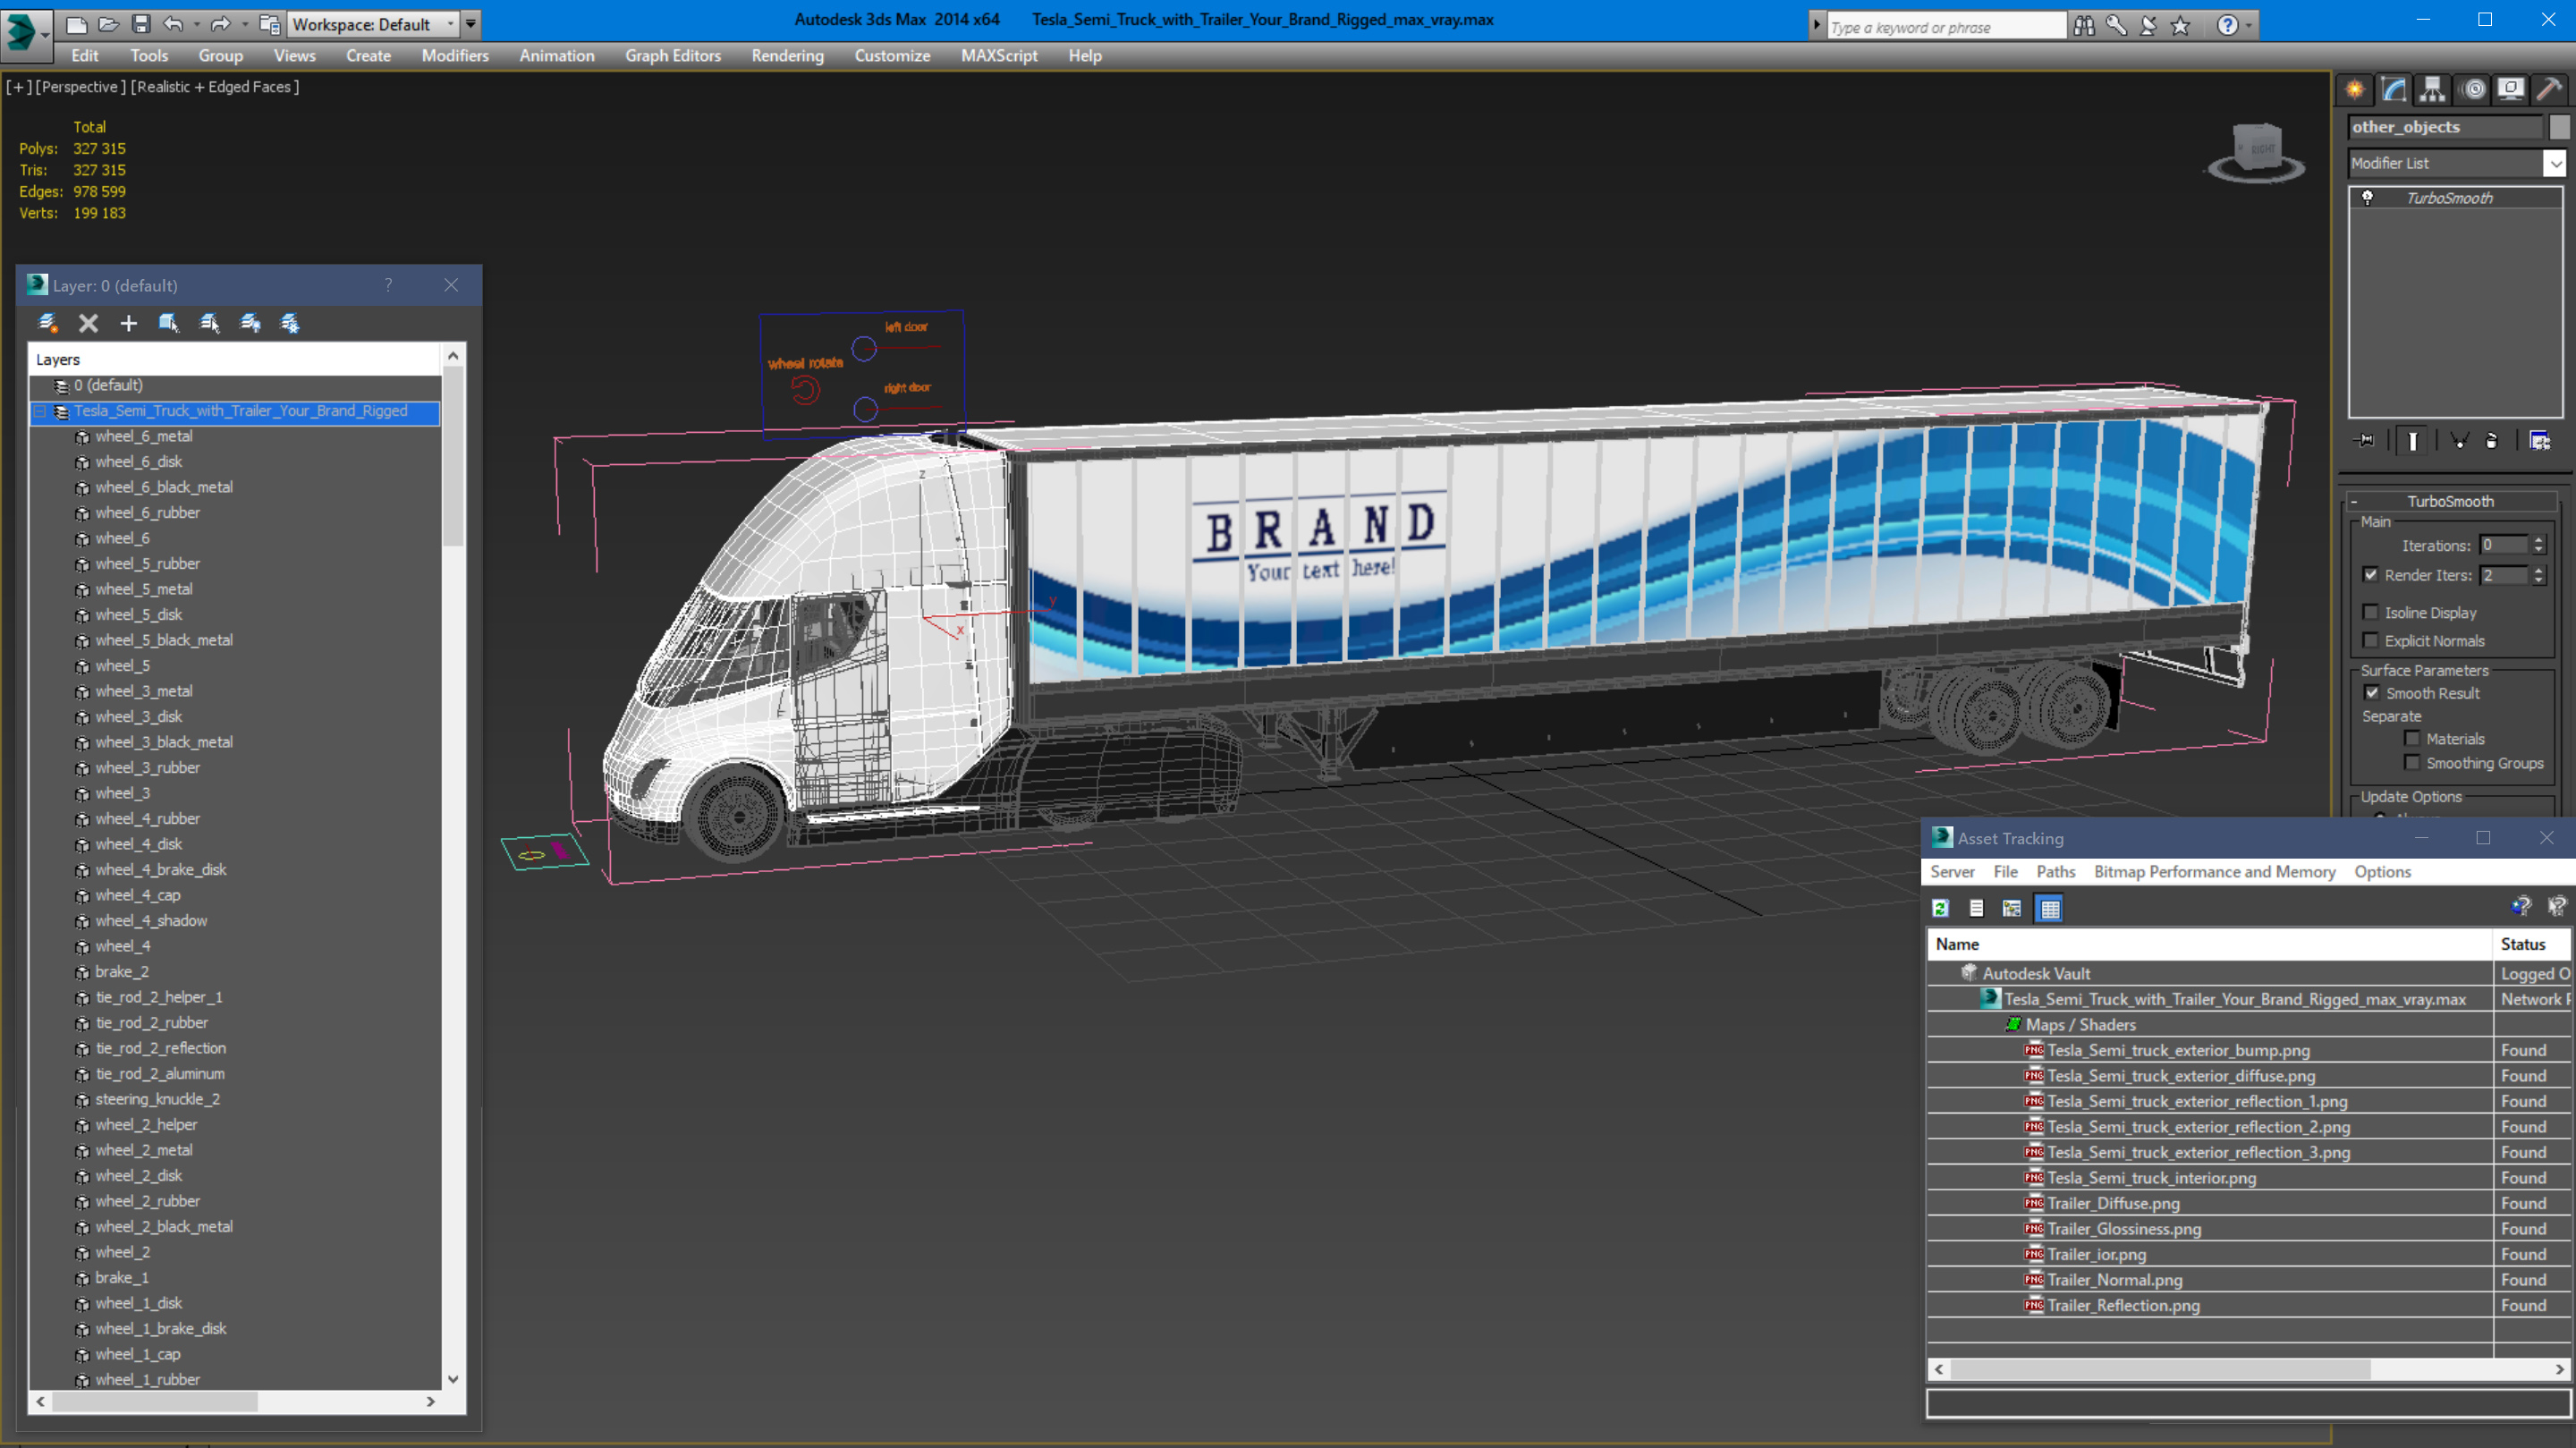2576x1448 pixels.
Task: Click the other_objects object name field
Action: tap(2445, 127)
